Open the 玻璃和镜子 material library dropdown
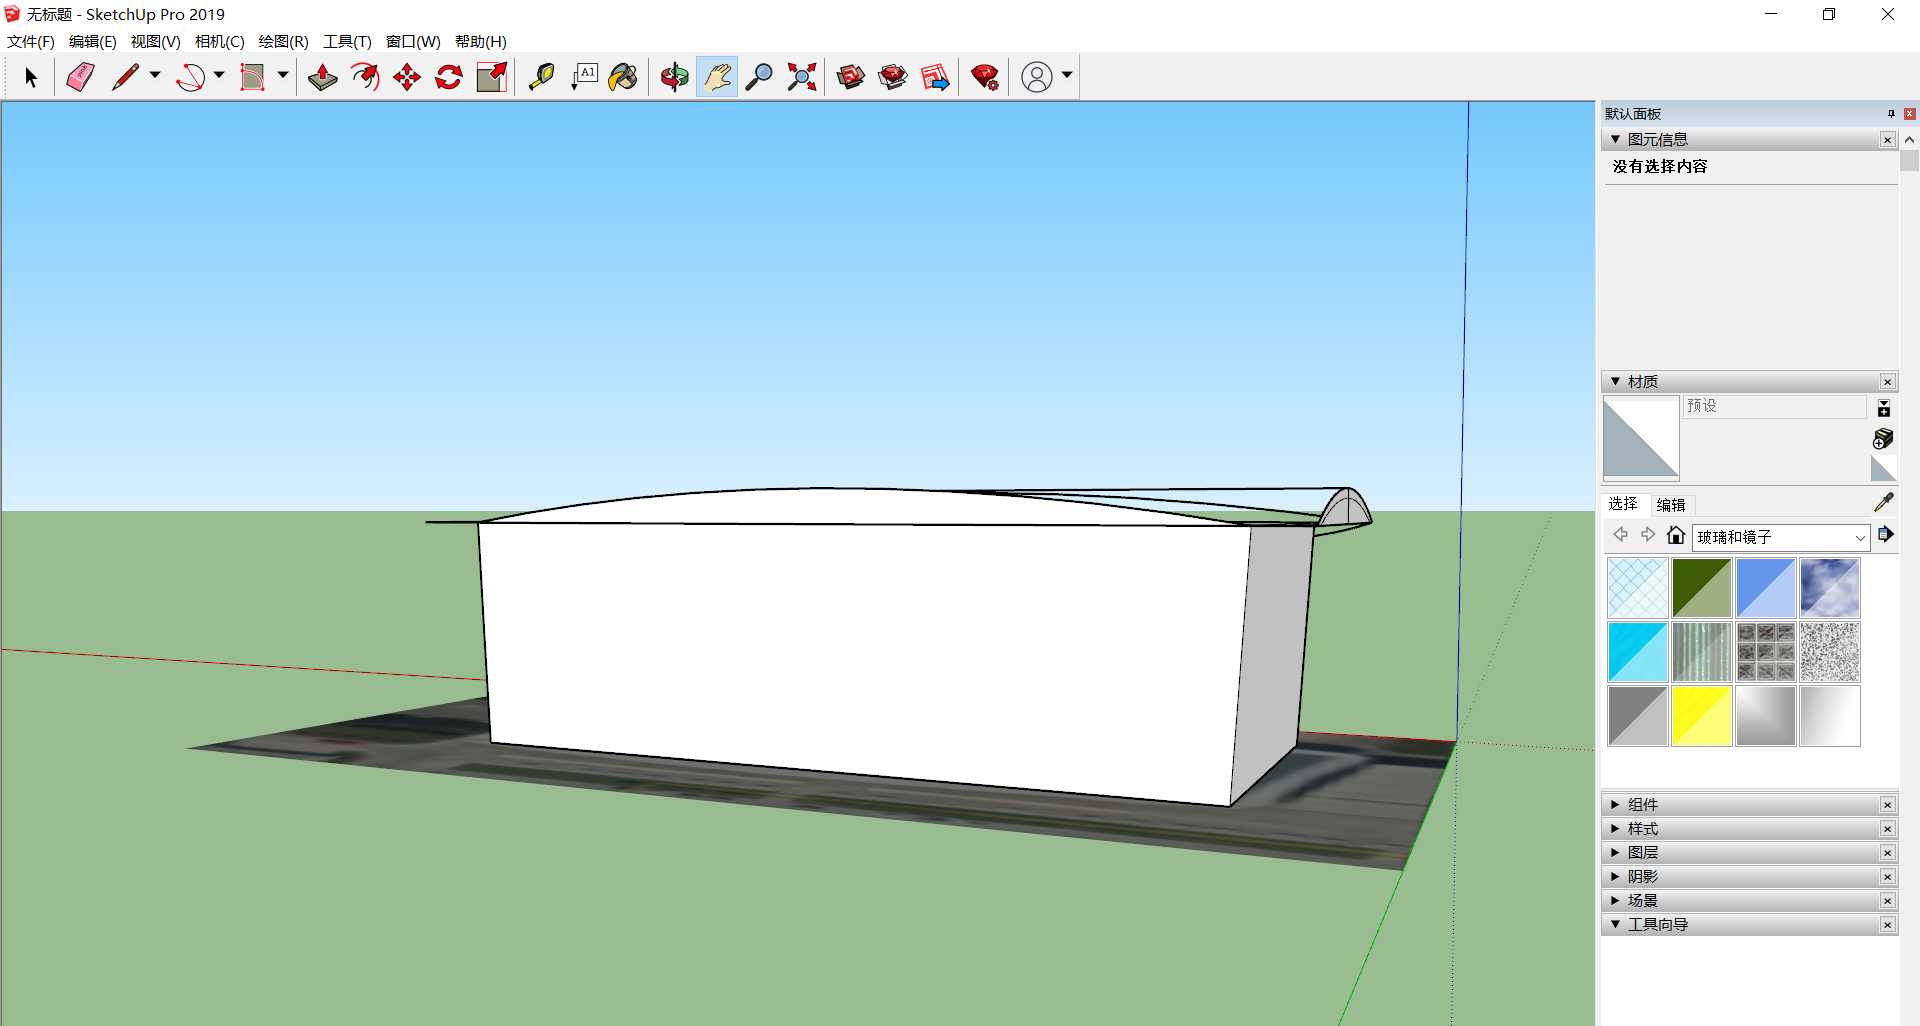Viewport: 1920px width, 1026px height. (1781, 537)
